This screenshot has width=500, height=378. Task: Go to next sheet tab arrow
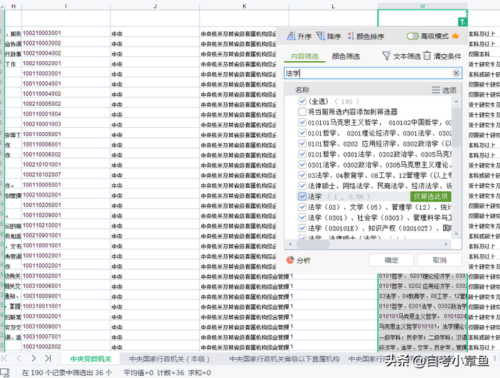(x=33, y=358)
